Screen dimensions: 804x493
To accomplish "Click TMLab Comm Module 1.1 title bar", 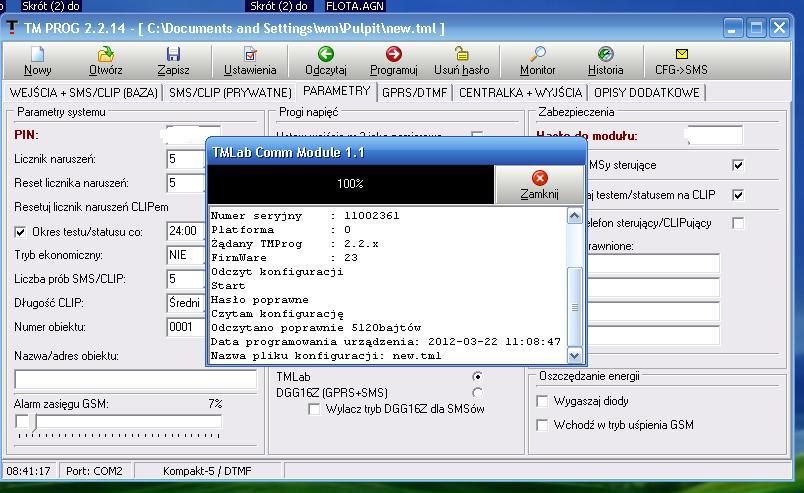I will (396, 152).
